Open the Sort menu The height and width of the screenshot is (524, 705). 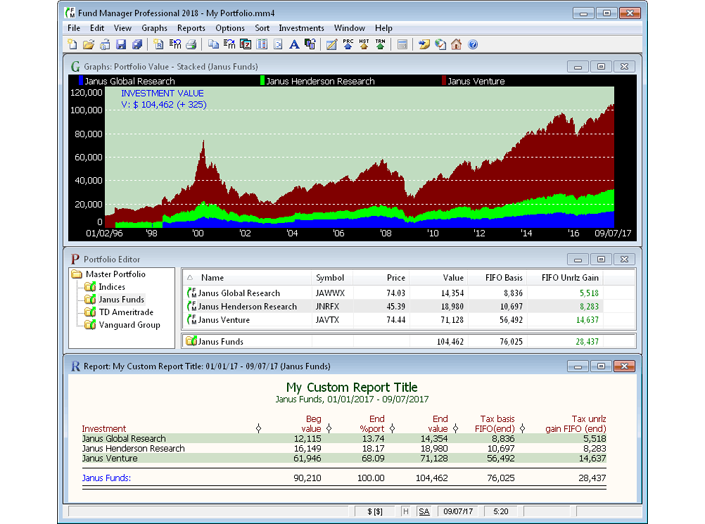[x=262, y=28]
